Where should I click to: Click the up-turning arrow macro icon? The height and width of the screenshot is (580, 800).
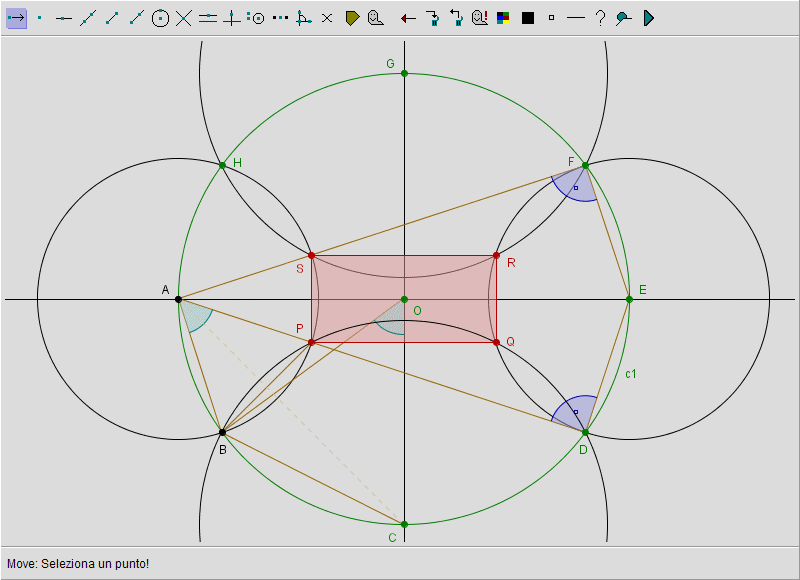[456, 18]
